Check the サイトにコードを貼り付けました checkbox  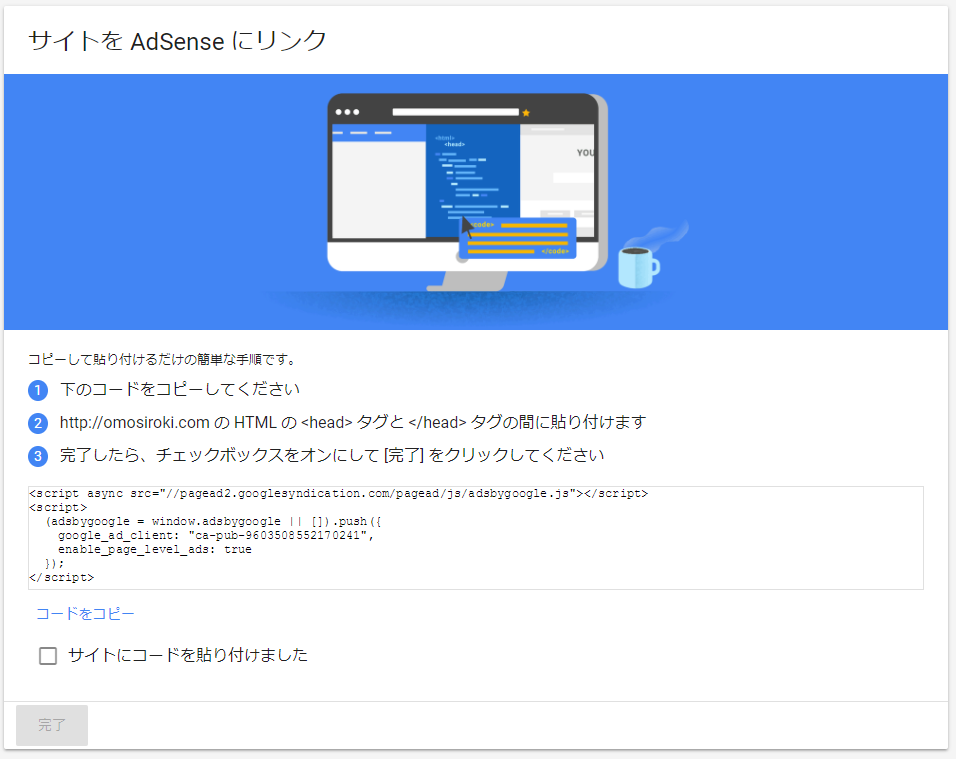click(48, 656)
